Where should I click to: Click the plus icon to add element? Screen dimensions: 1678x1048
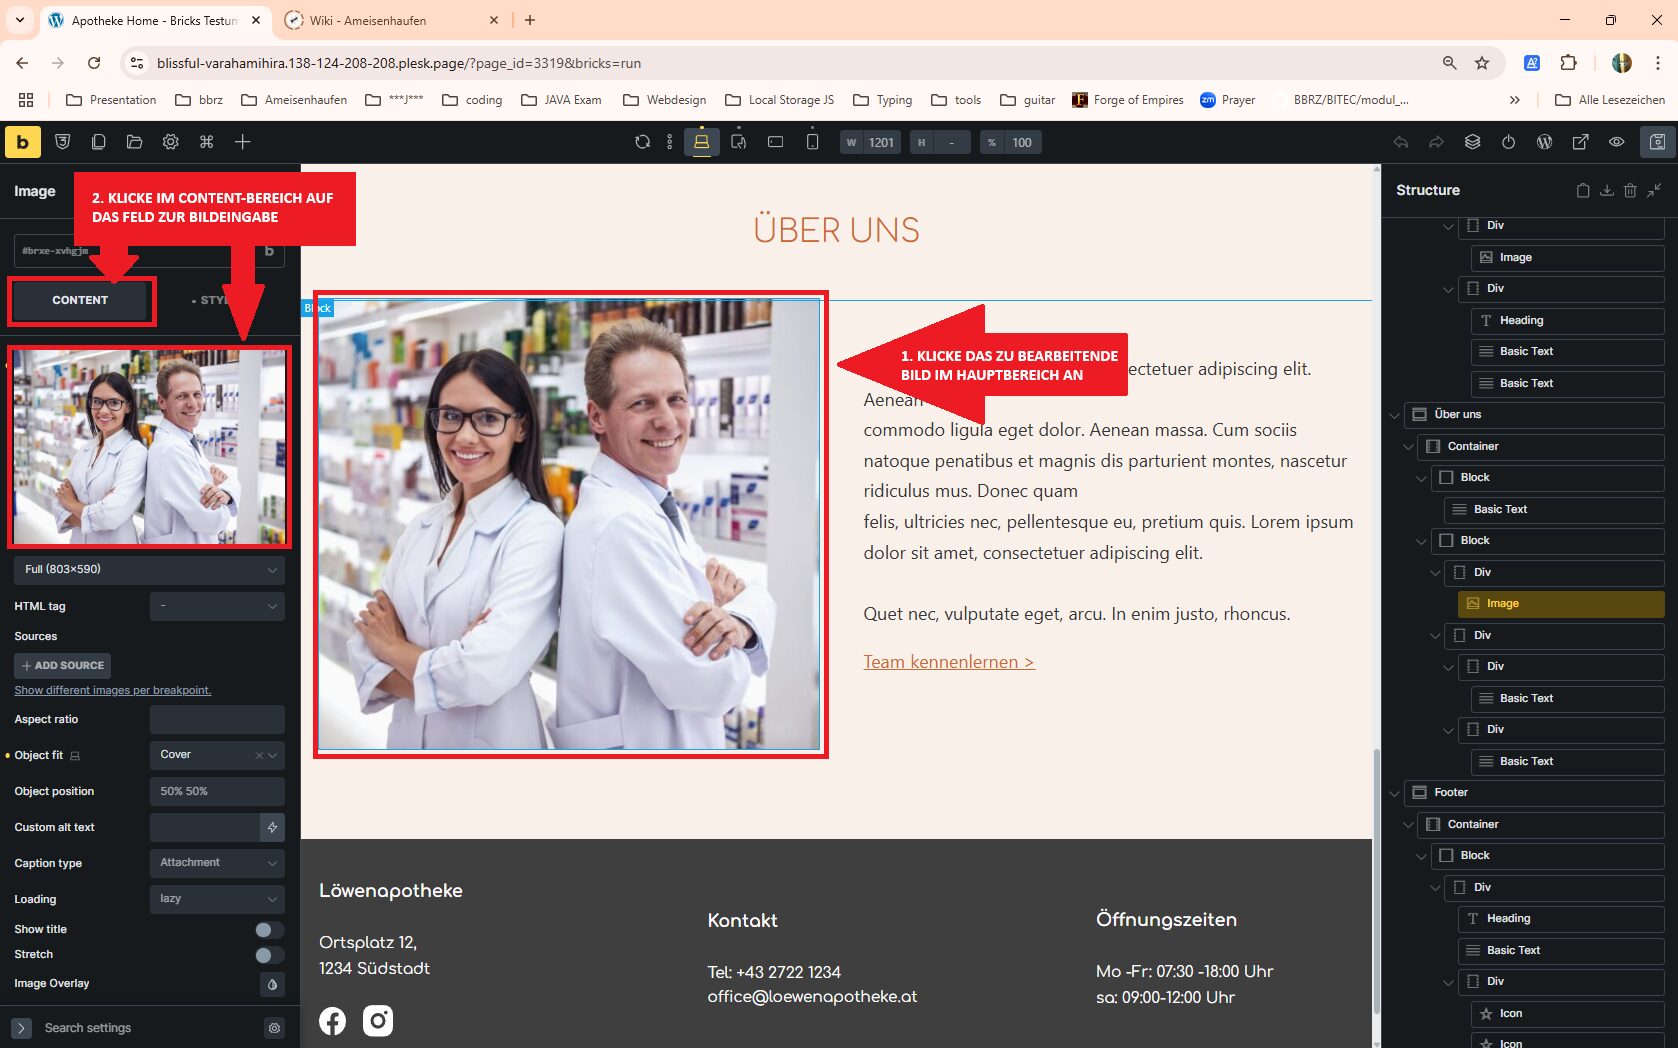point(243,142)
